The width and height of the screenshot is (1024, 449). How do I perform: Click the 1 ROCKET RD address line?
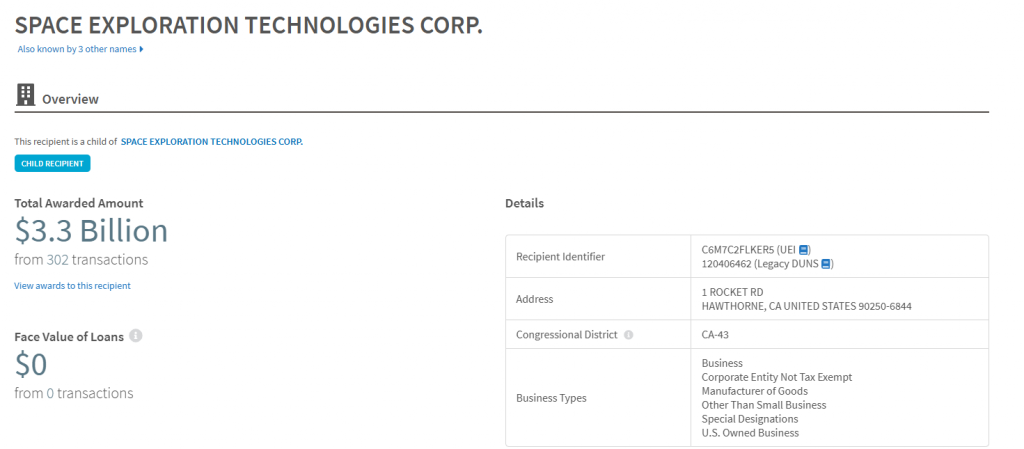(x=732, y=292)
